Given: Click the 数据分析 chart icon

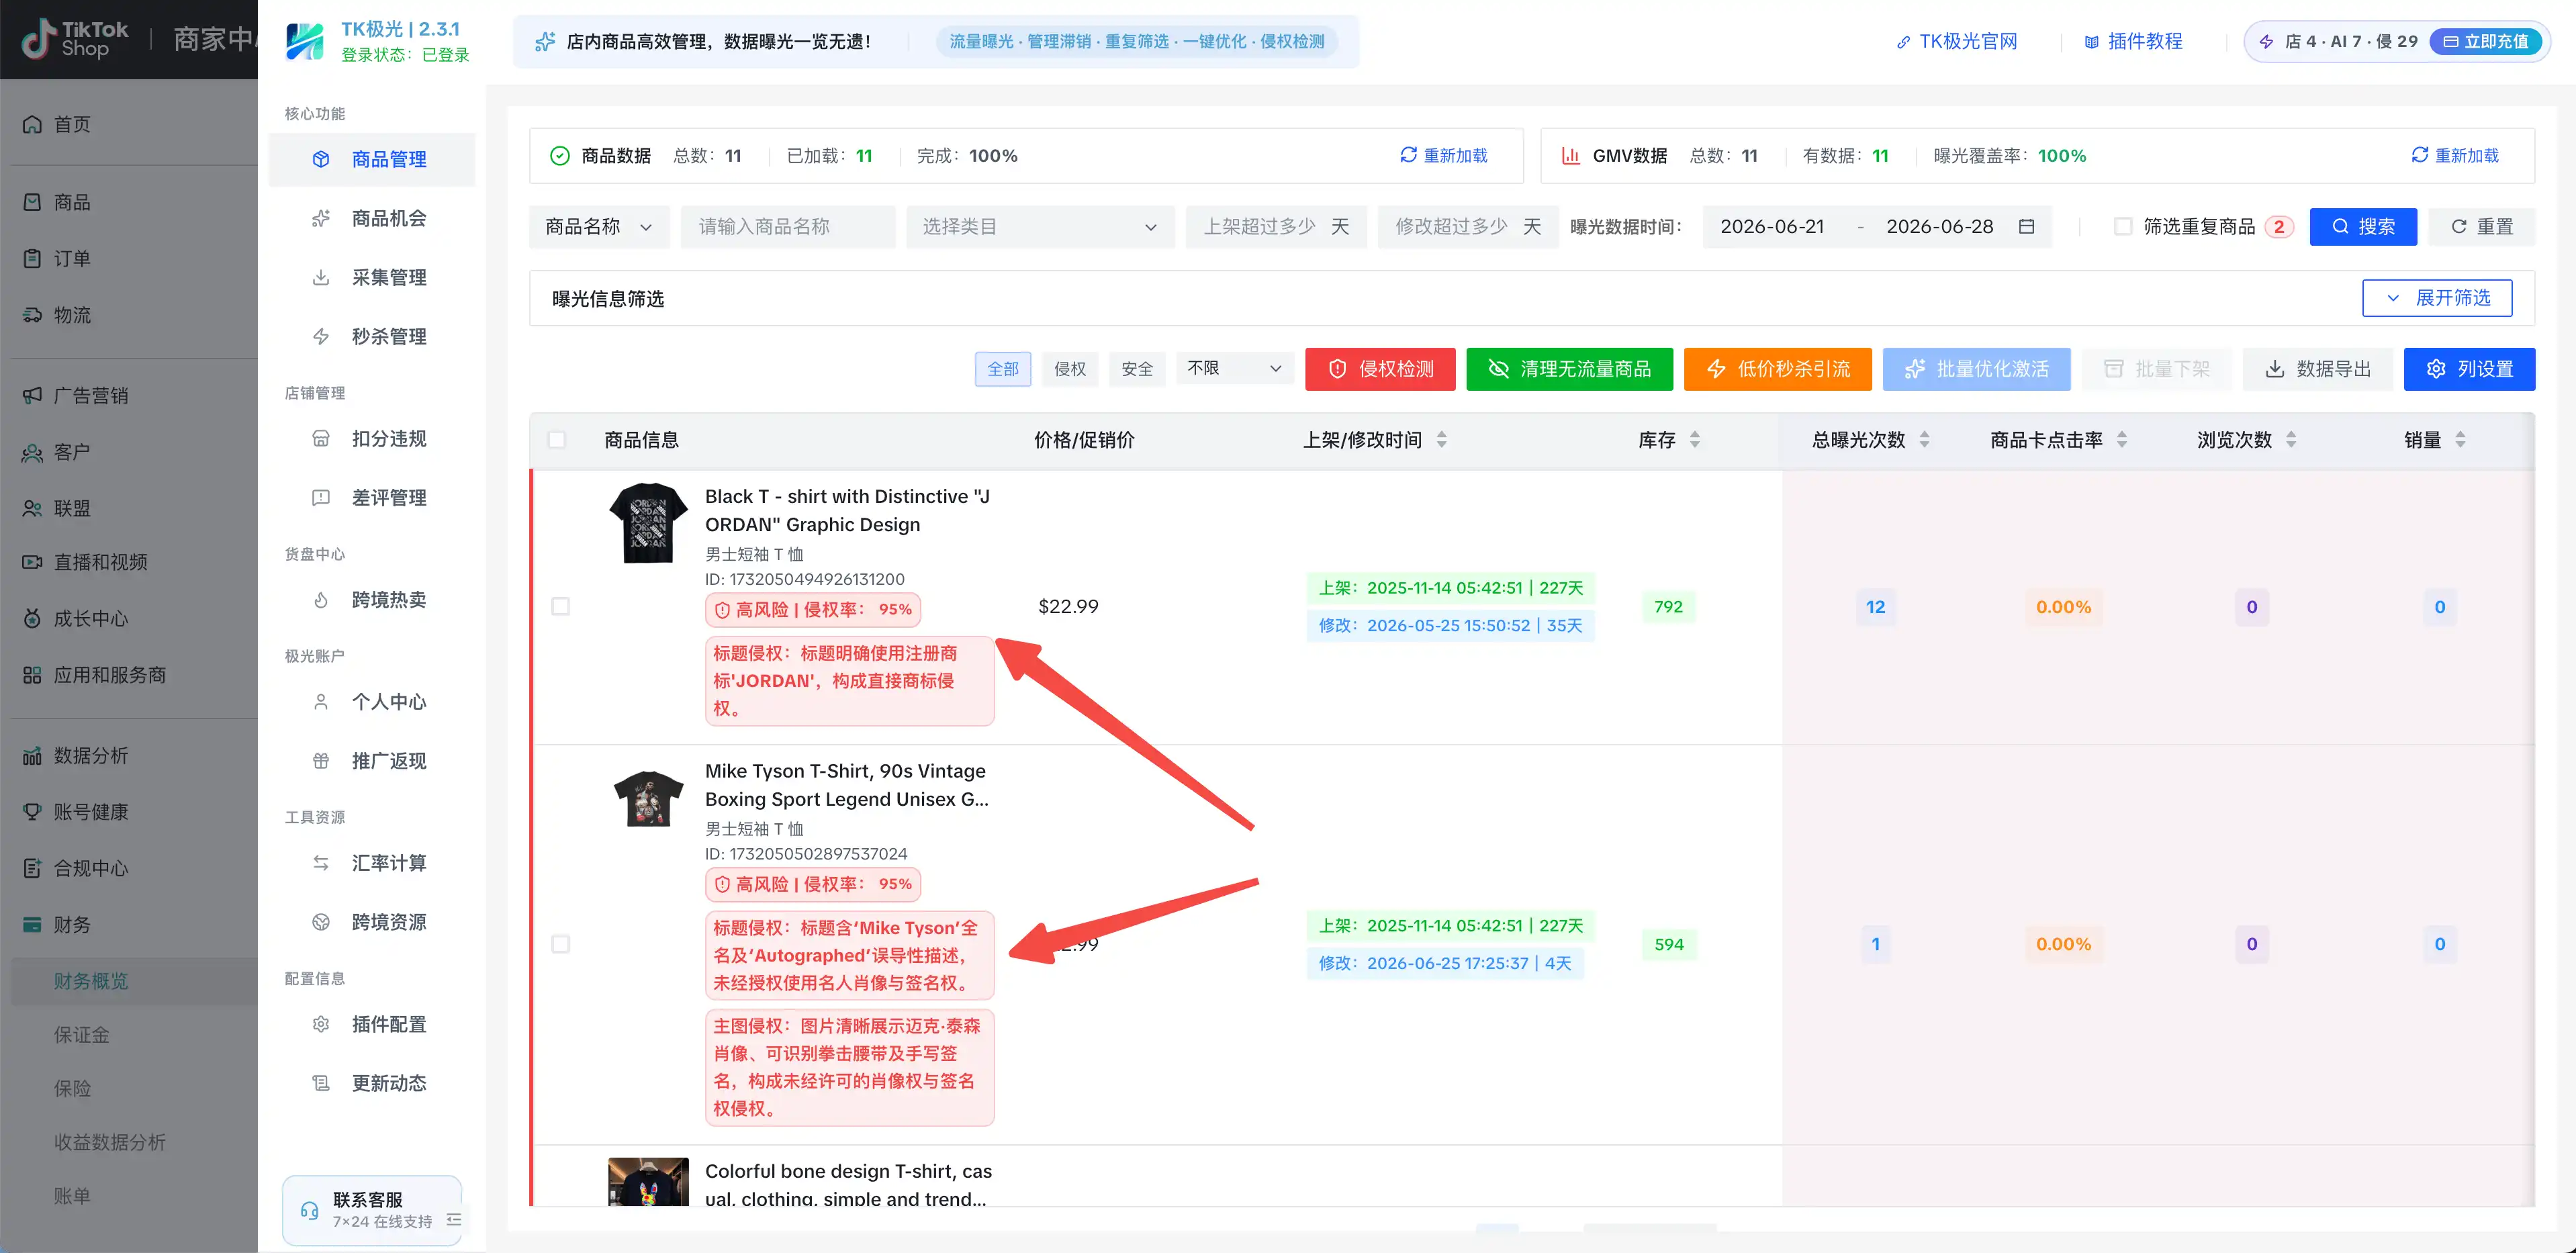Looking at the screenshot, I should 32,755.
